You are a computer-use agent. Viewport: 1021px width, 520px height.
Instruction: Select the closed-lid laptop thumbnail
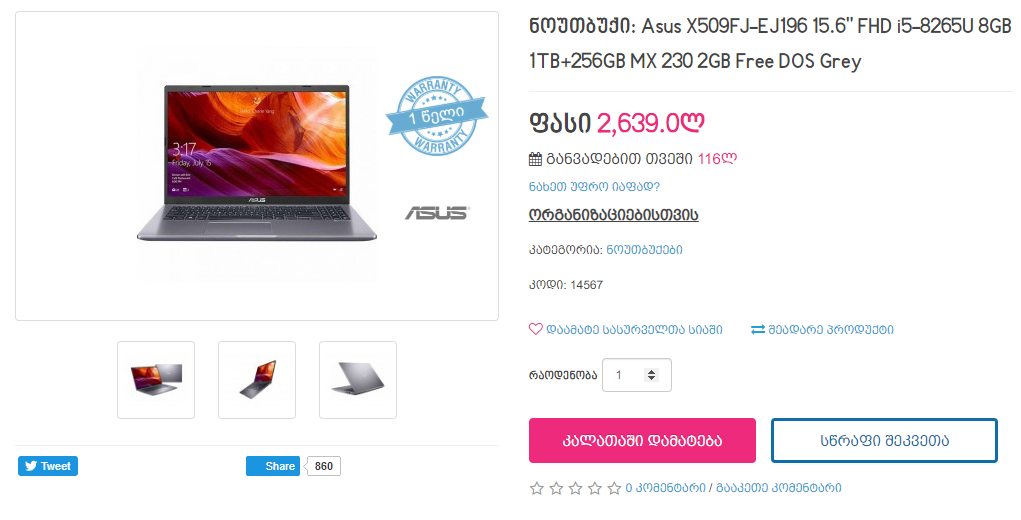pyautogui.click(x=357, y=380)
